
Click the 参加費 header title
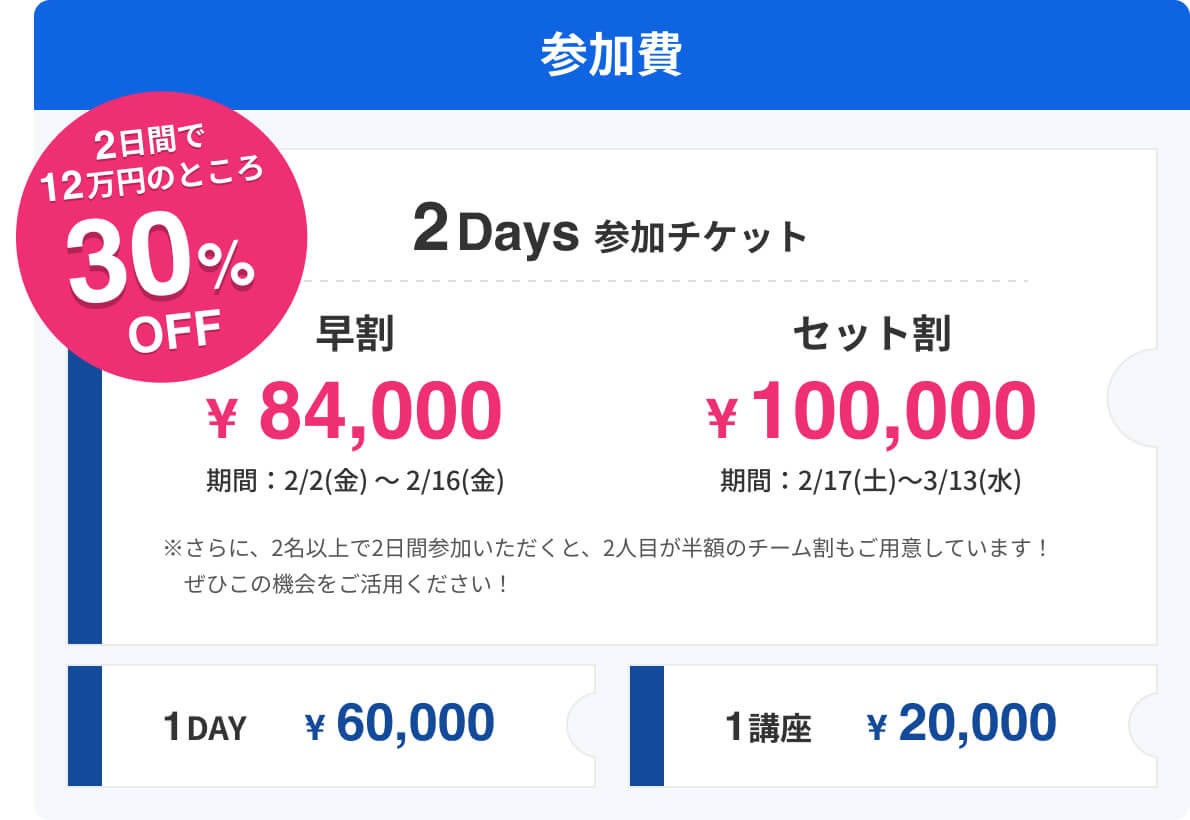(x=611, y=56)
